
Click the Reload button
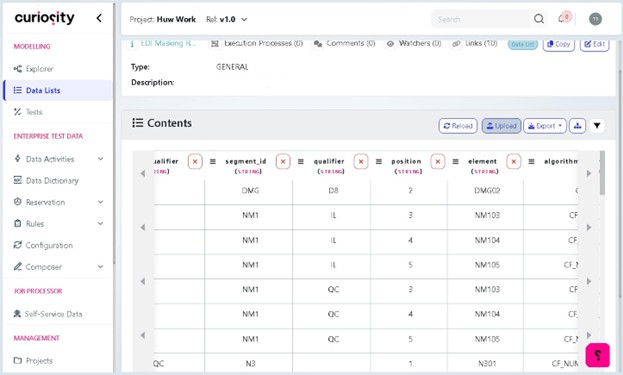[x=458, y=126]
